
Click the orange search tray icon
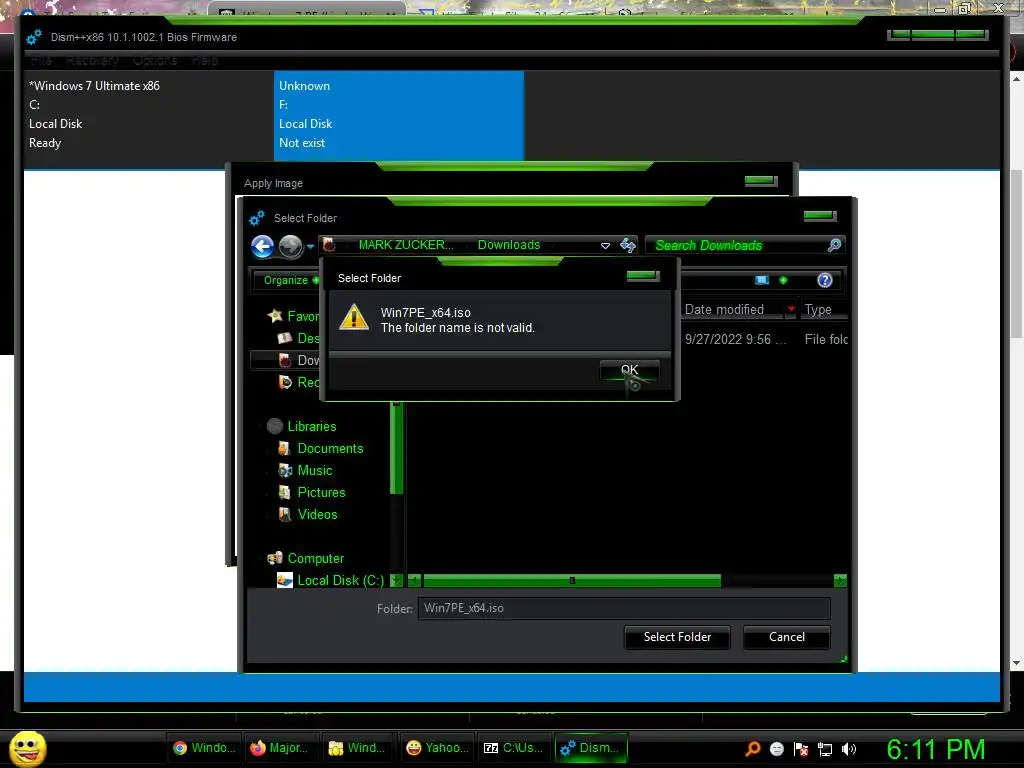753,749
